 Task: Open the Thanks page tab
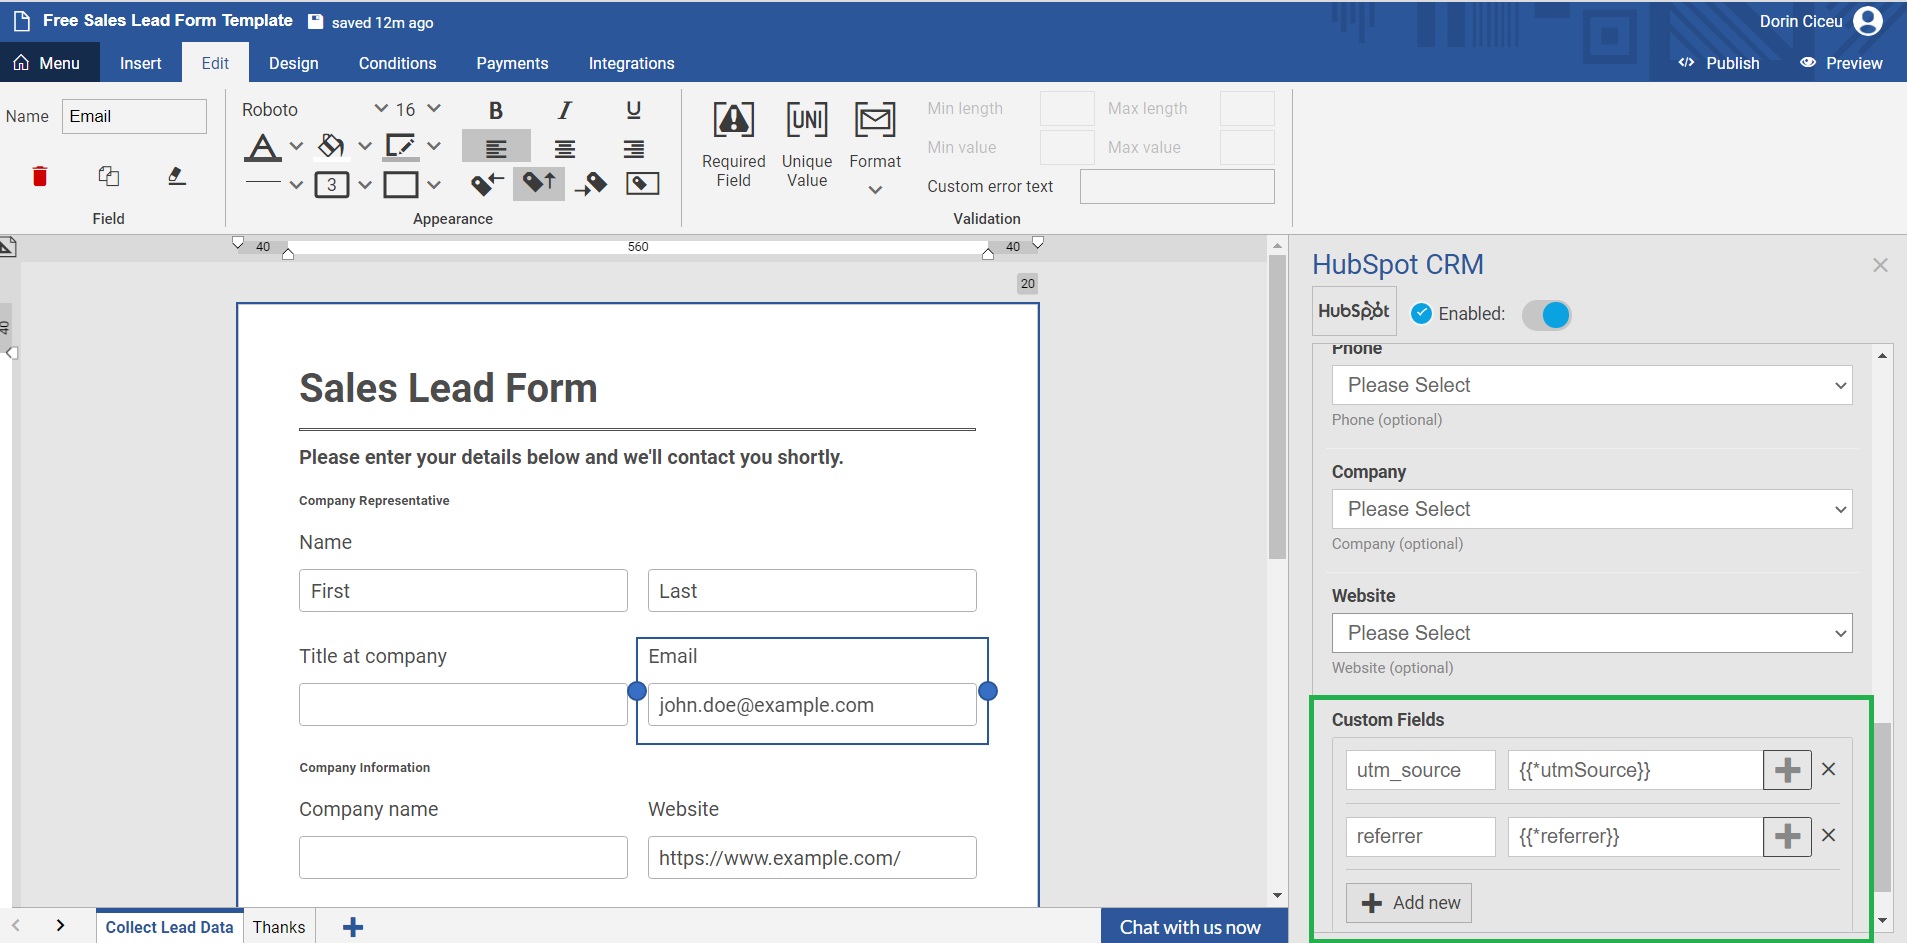click(x=279, y=927)
